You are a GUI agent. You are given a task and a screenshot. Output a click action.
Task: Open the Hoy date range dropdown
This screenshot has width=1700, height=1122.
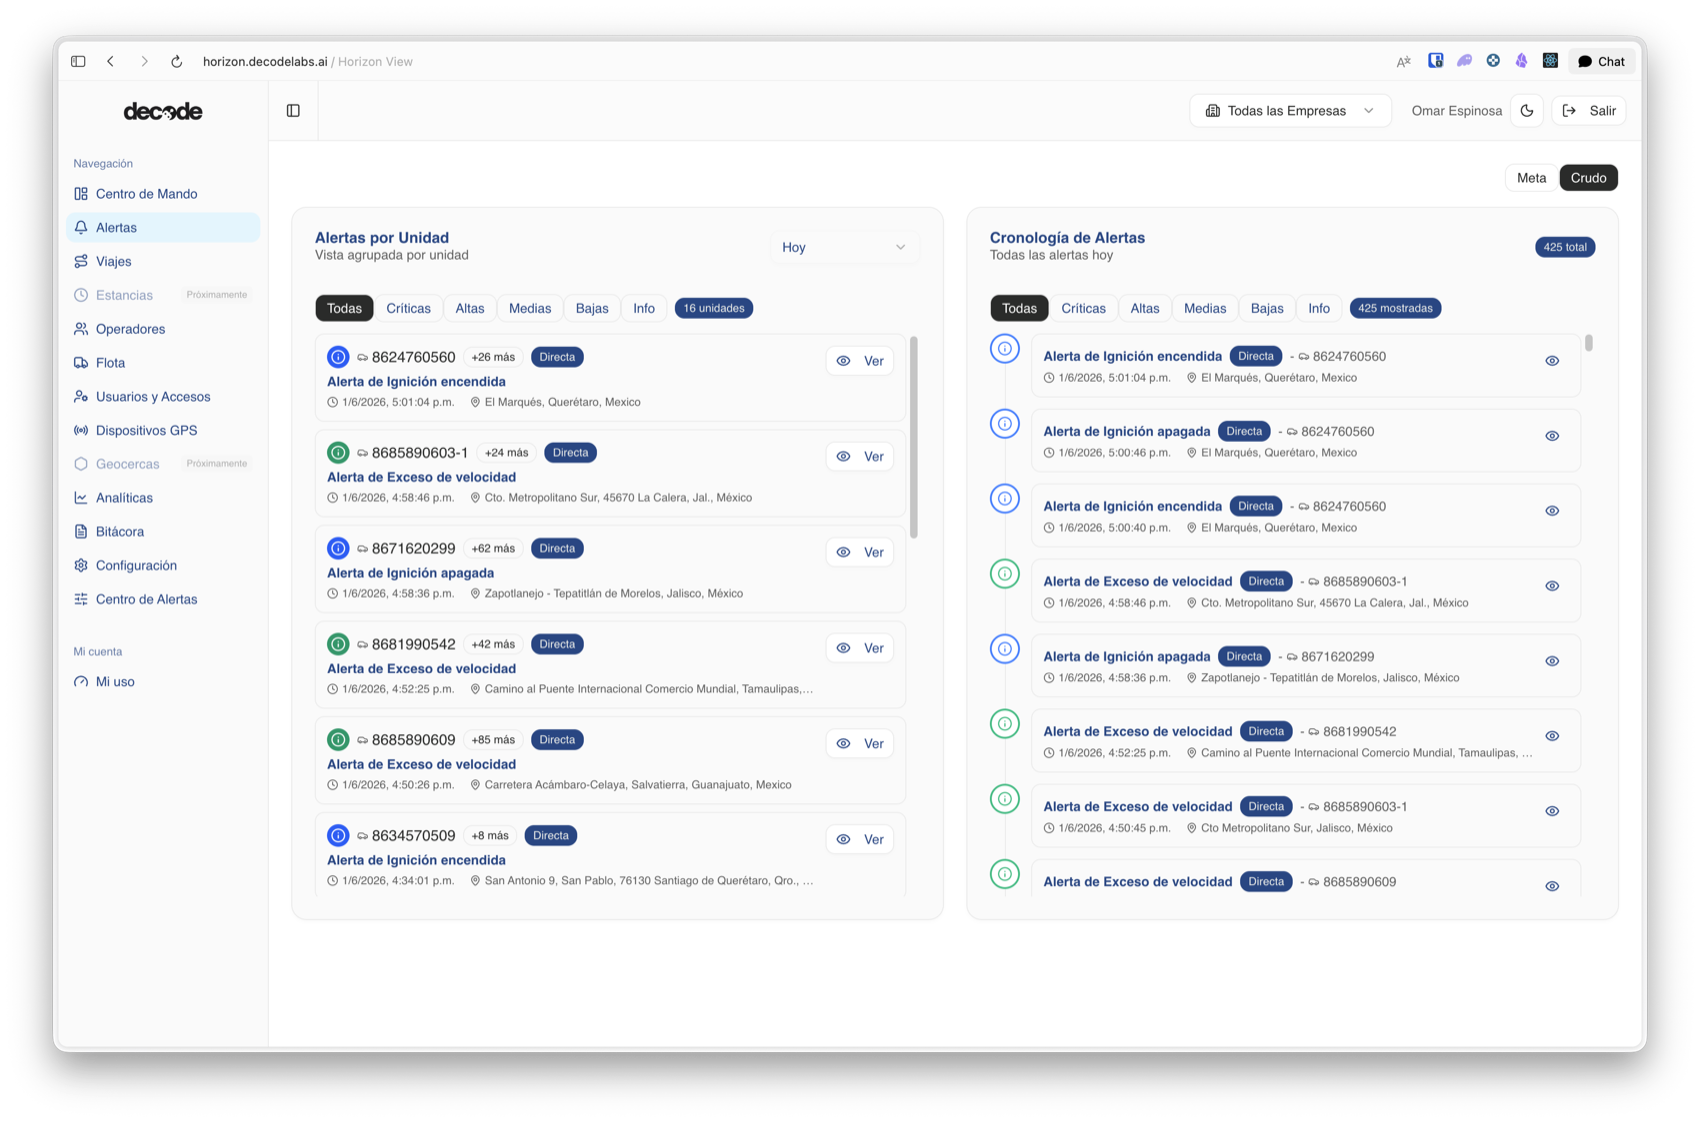(844, 247)
